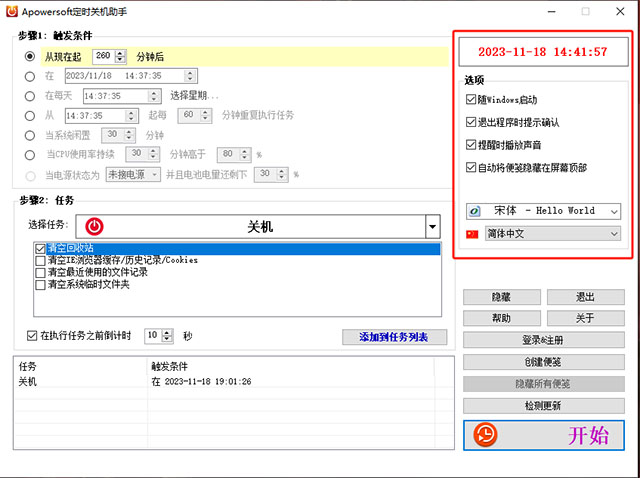Screen dimensions: 640x478
Task: Close the Apowersoft window
Action: (x=620, y=11)
